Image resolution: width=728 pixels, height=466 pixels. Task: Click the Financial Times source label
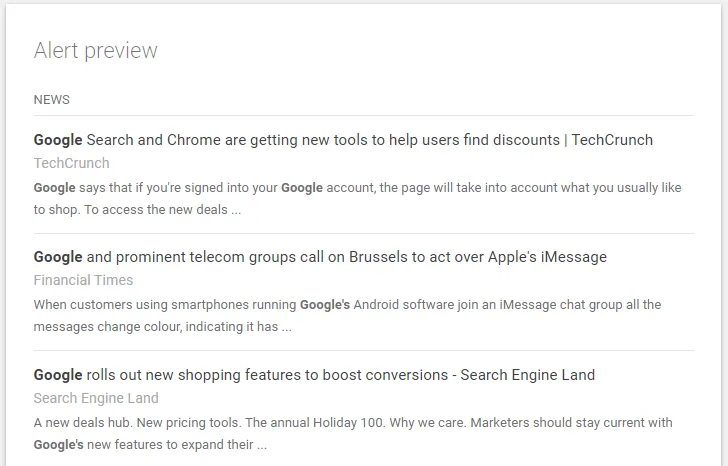(83, 280)
